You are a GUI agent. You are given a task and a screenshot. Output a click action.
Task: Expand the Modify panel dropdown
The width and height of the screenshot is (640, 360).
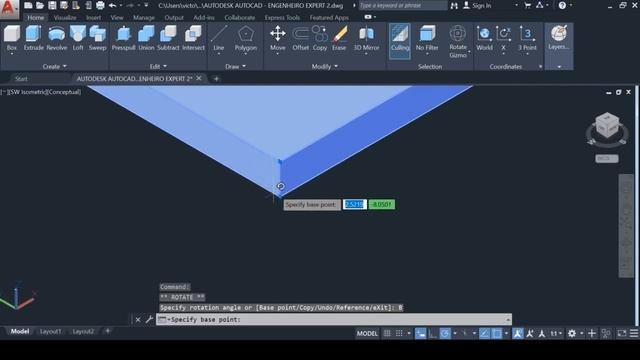click(325, 66)
